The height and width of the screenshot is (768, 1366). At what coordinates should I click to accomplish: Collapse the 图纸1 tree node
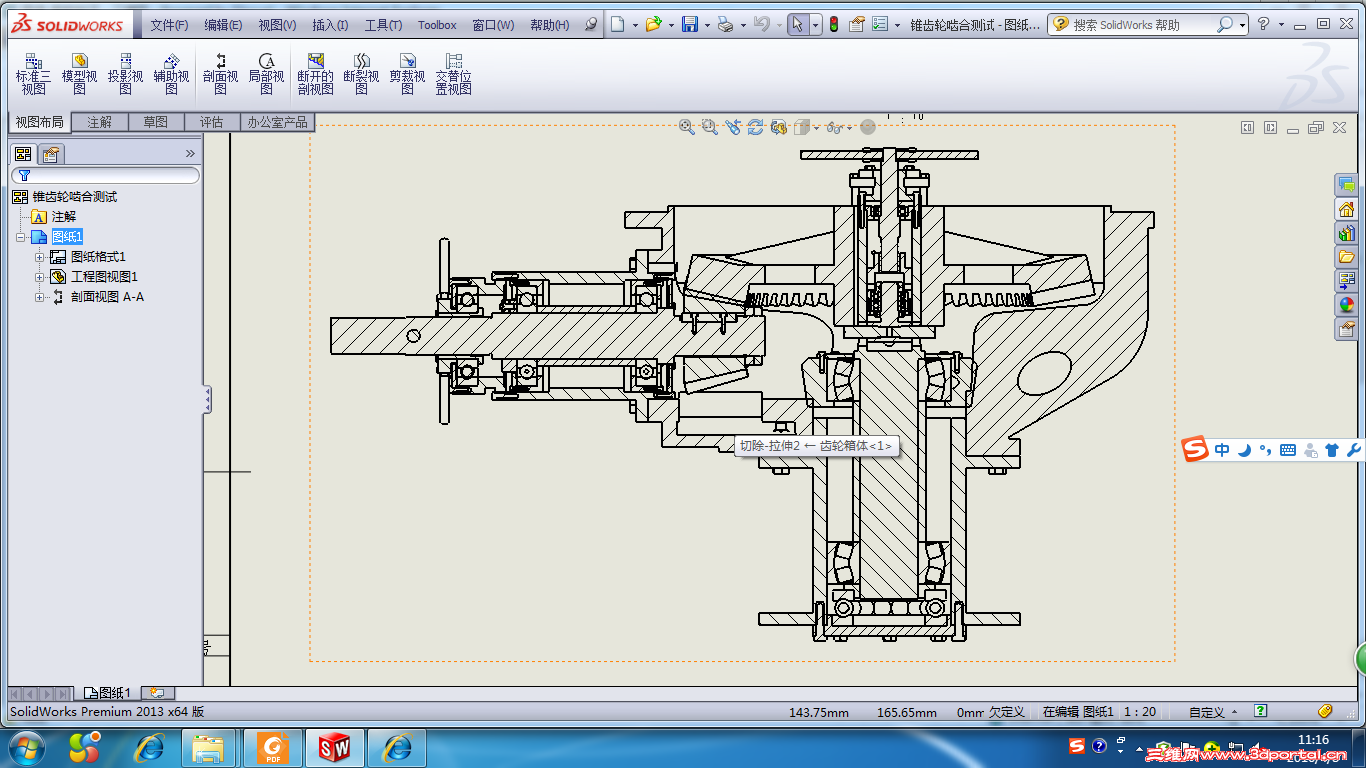point(20,237)
